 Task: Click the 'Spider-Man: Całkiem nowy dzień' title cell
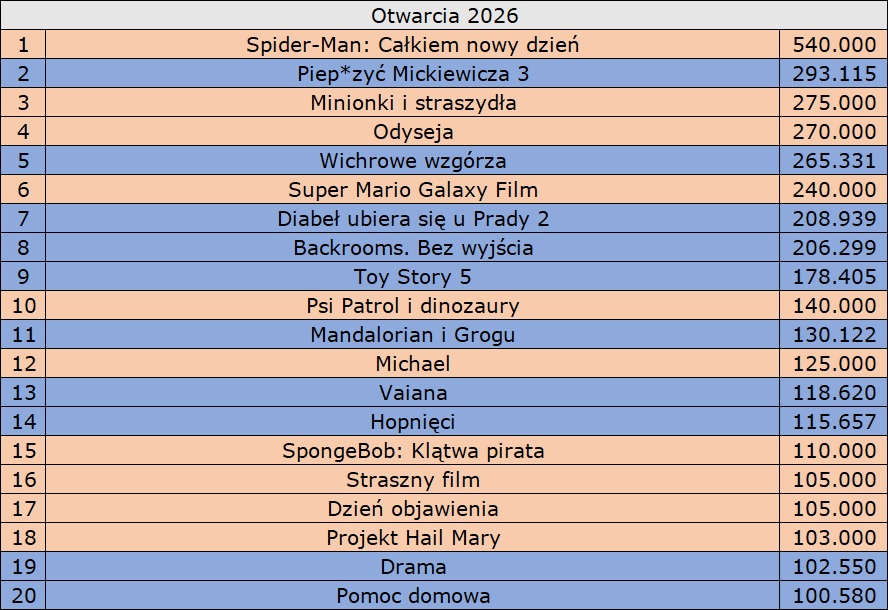pos(412,44)
